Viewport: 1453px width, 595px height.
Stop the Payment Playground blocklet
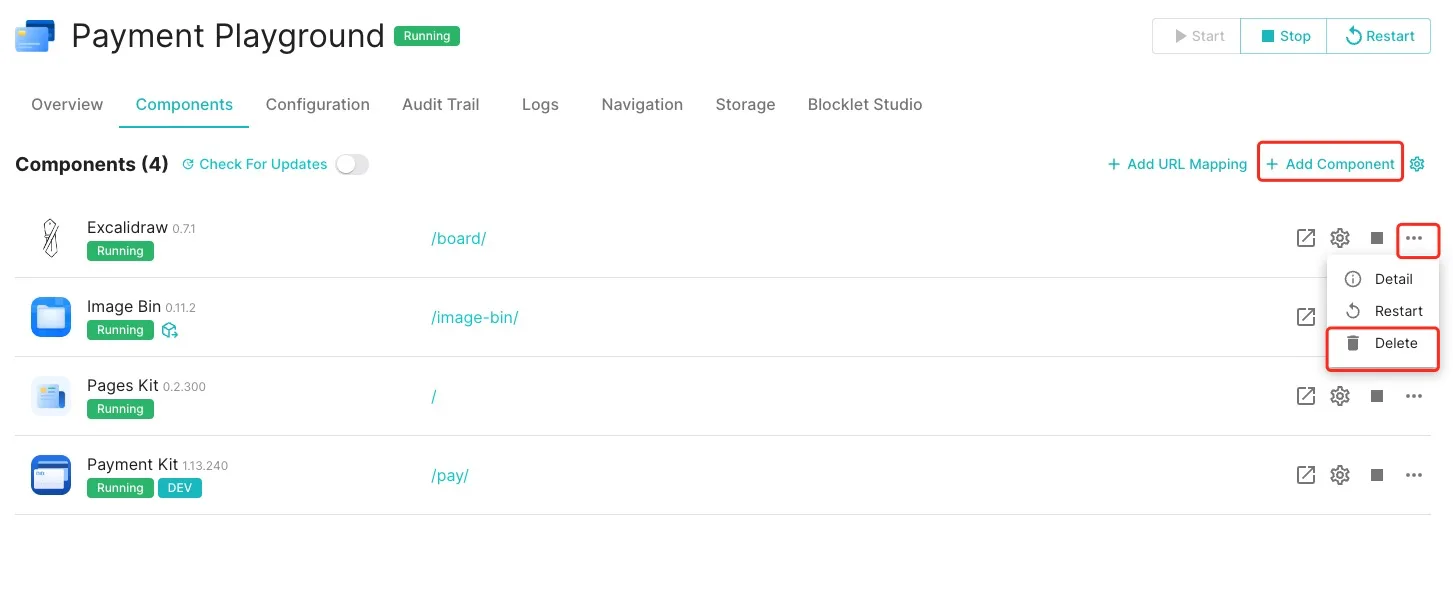[1284, 36]
